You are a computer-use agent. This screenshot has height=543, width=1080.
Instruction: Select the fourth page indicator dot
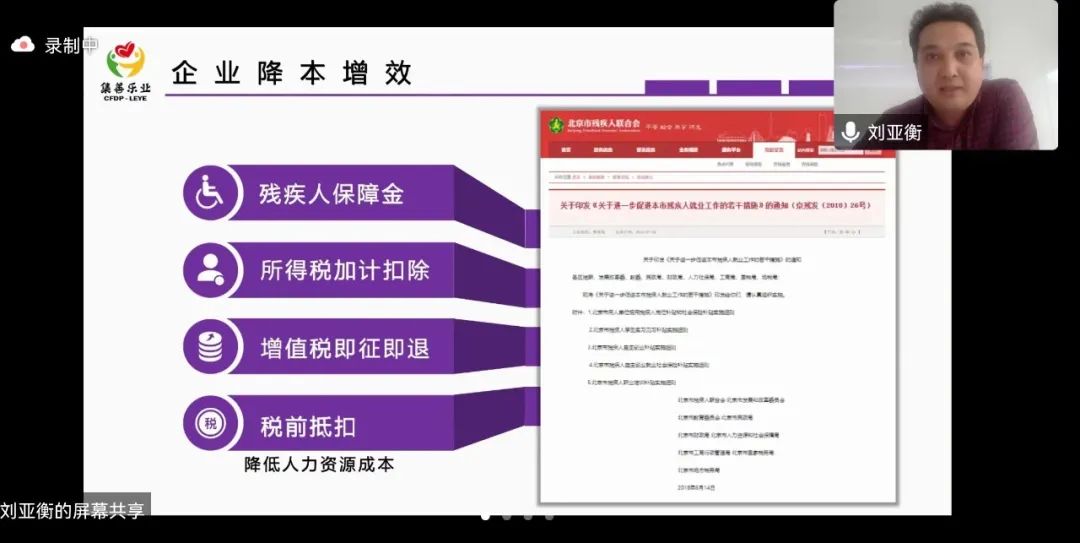tap(548, 516)
